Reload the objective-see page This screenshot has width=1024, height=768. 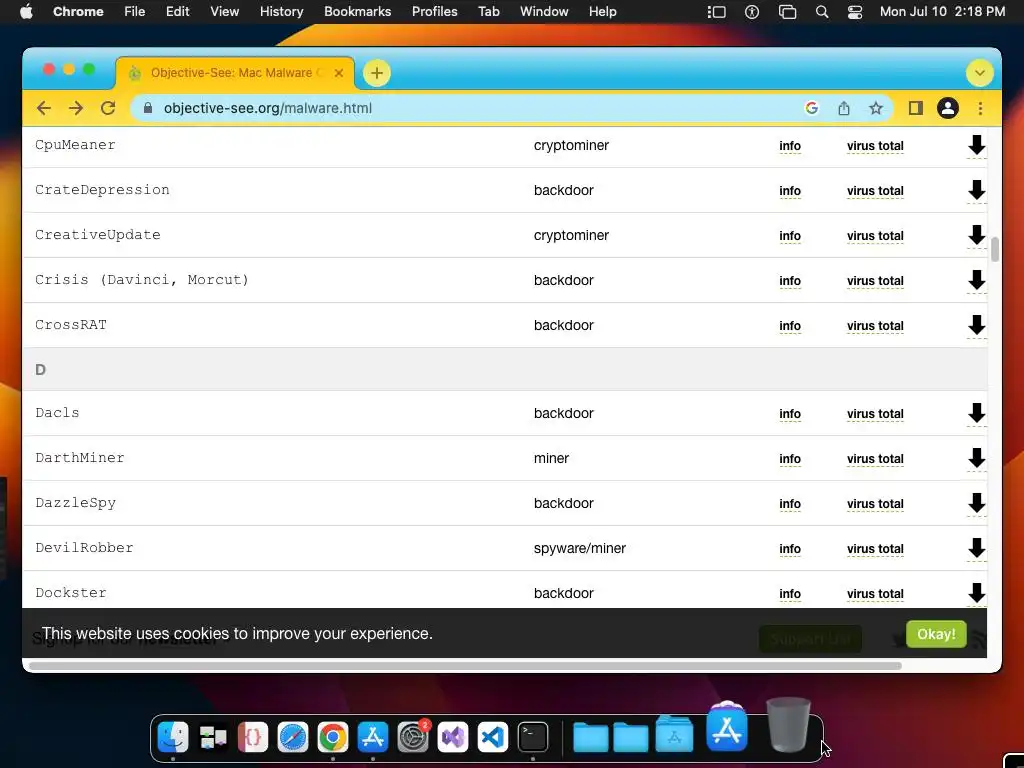108,108
